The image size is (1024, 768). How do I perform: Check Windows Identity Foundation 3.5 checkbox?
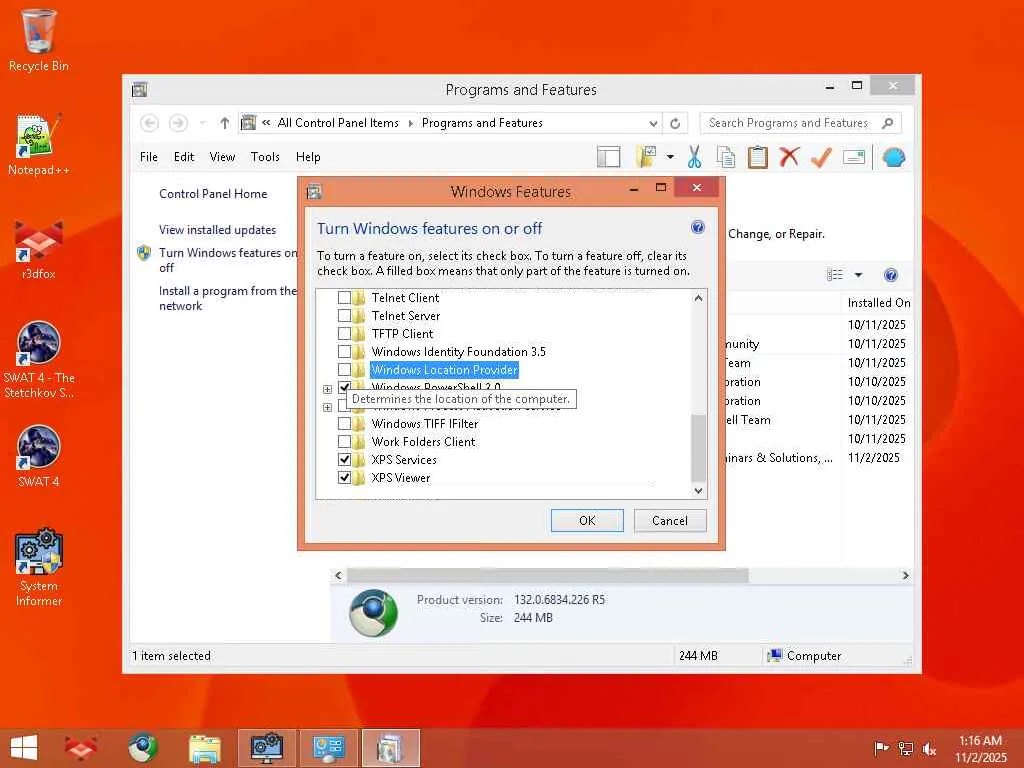point(344,351)
